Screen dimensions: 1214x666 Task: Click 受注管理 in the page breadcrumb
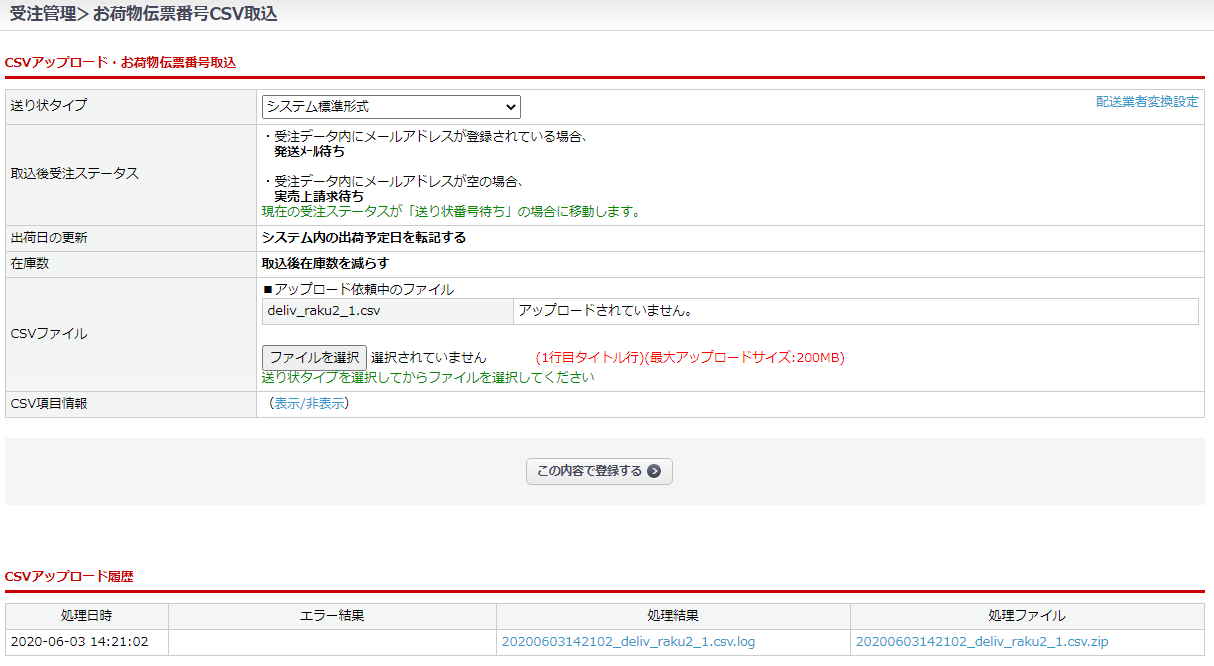[42, 14]
